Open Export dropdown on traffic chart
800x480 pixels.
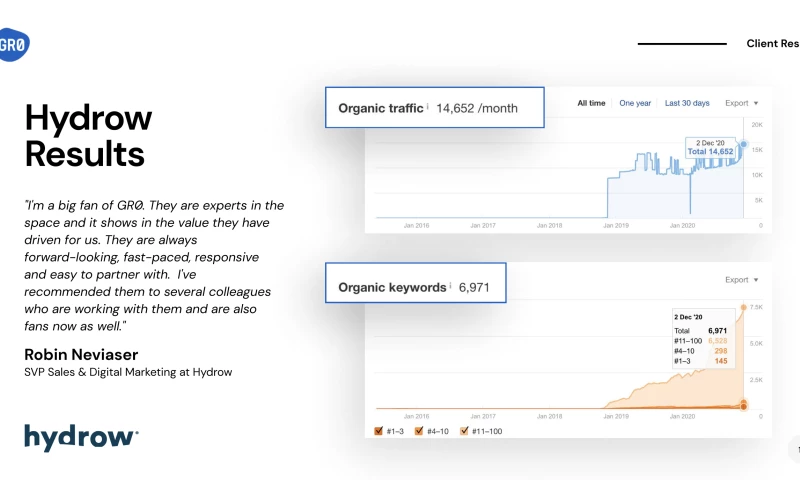coord(741,103)
